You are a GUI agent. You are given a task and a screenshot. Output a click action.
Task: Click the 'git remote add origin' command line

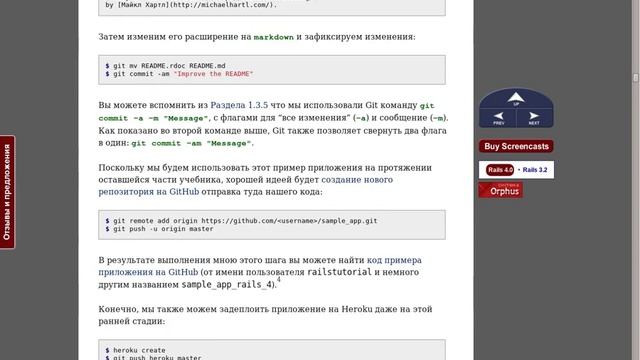pyautogui.click(x=241, y=221)
